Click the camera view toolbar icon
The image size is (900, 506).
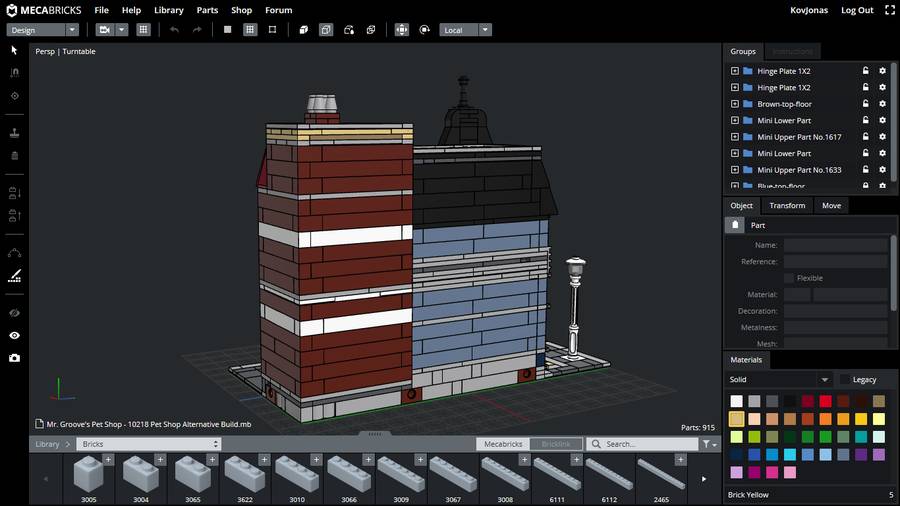[x=104, y=30]
